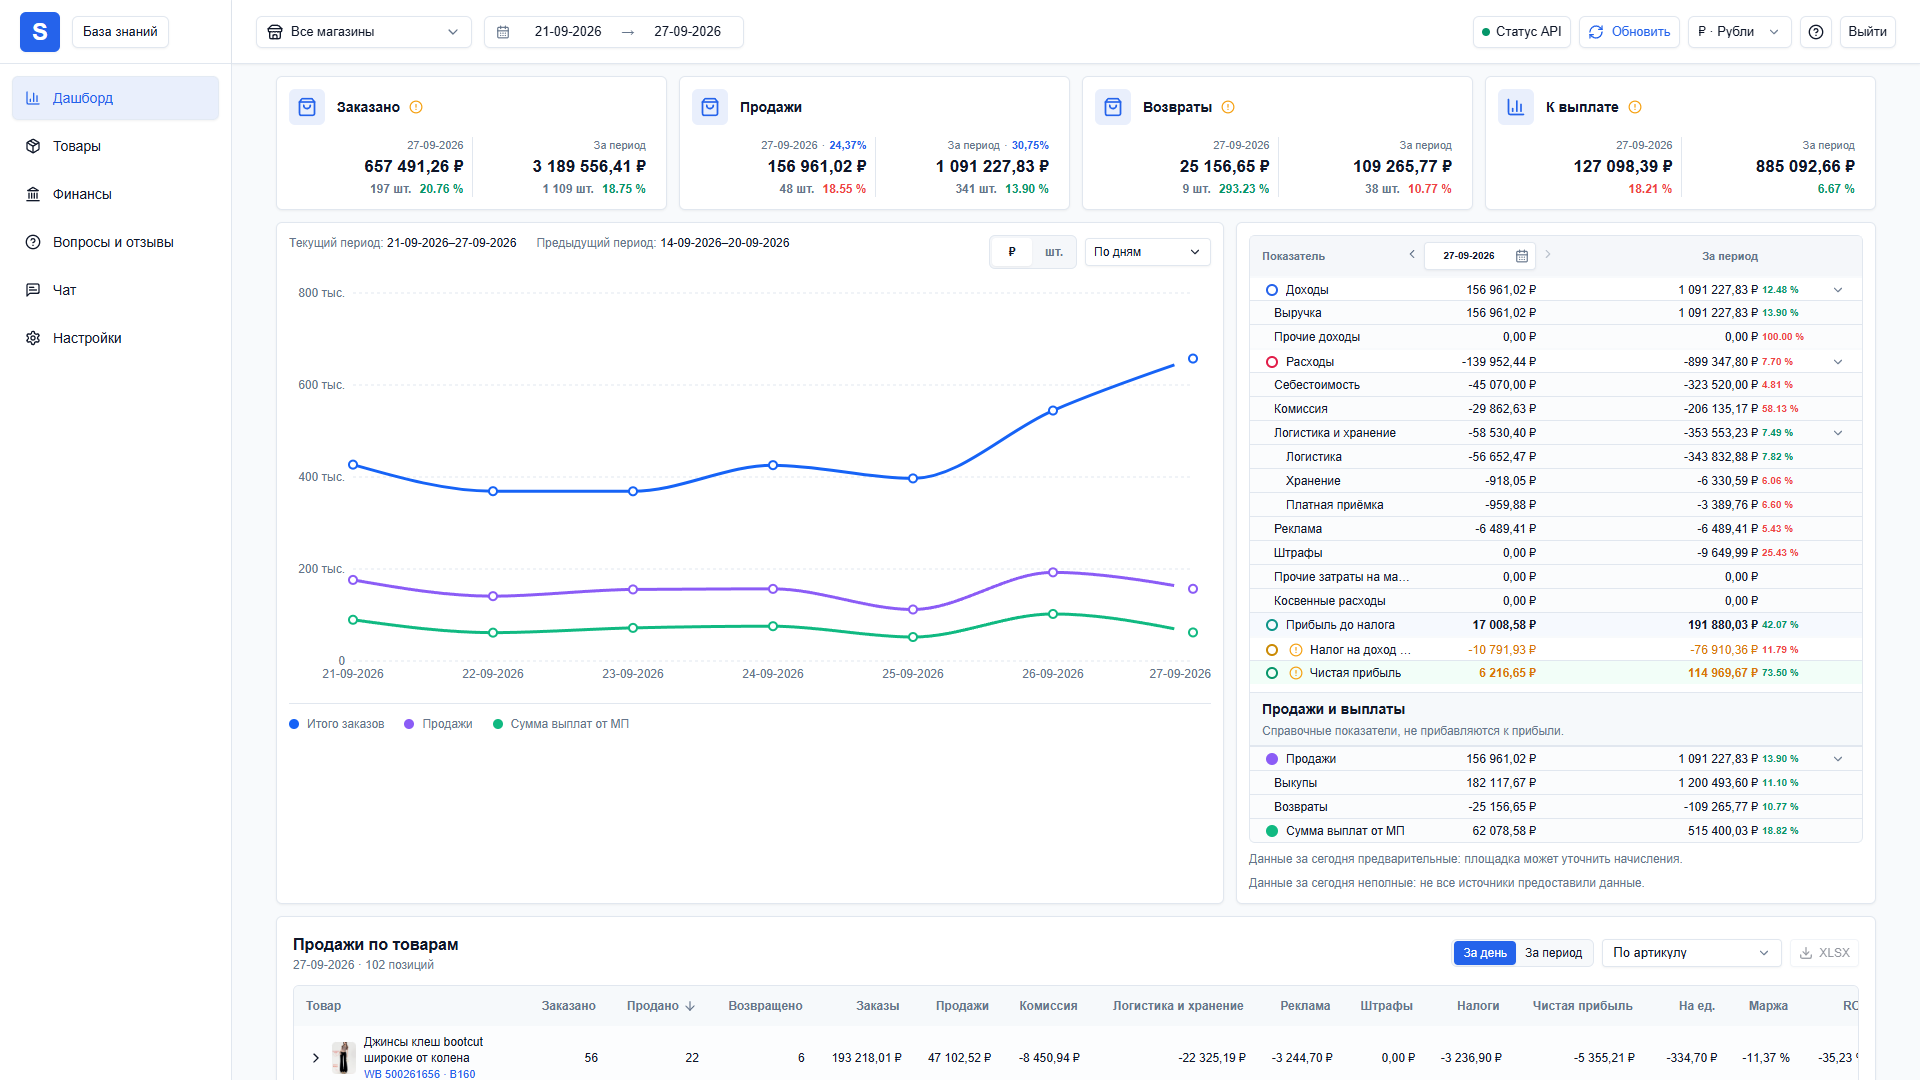Open calendar icon beside 27-09-2026 in table
1920x1080 pixels.
point(1522,256)
